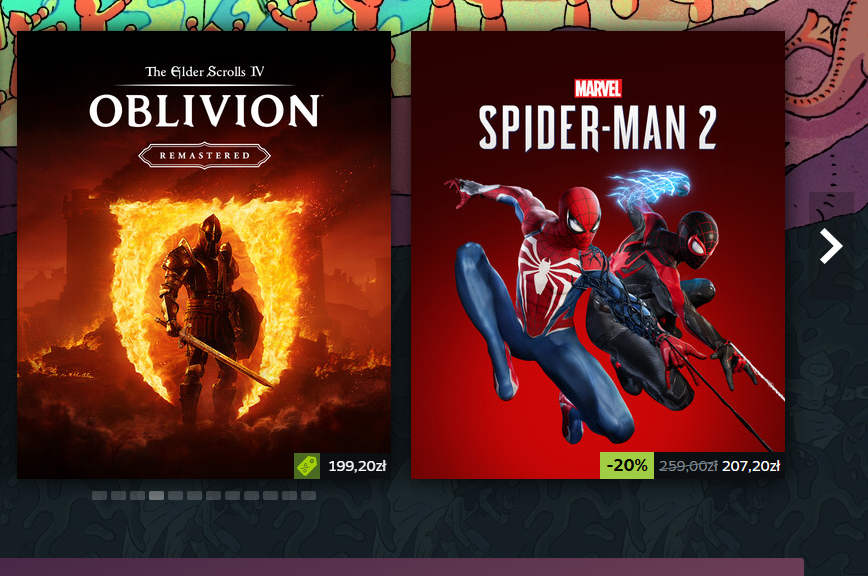868x576 pixels.
Task: Click the highlighted fourth carousel page dot
Action: tap(157, 495)
